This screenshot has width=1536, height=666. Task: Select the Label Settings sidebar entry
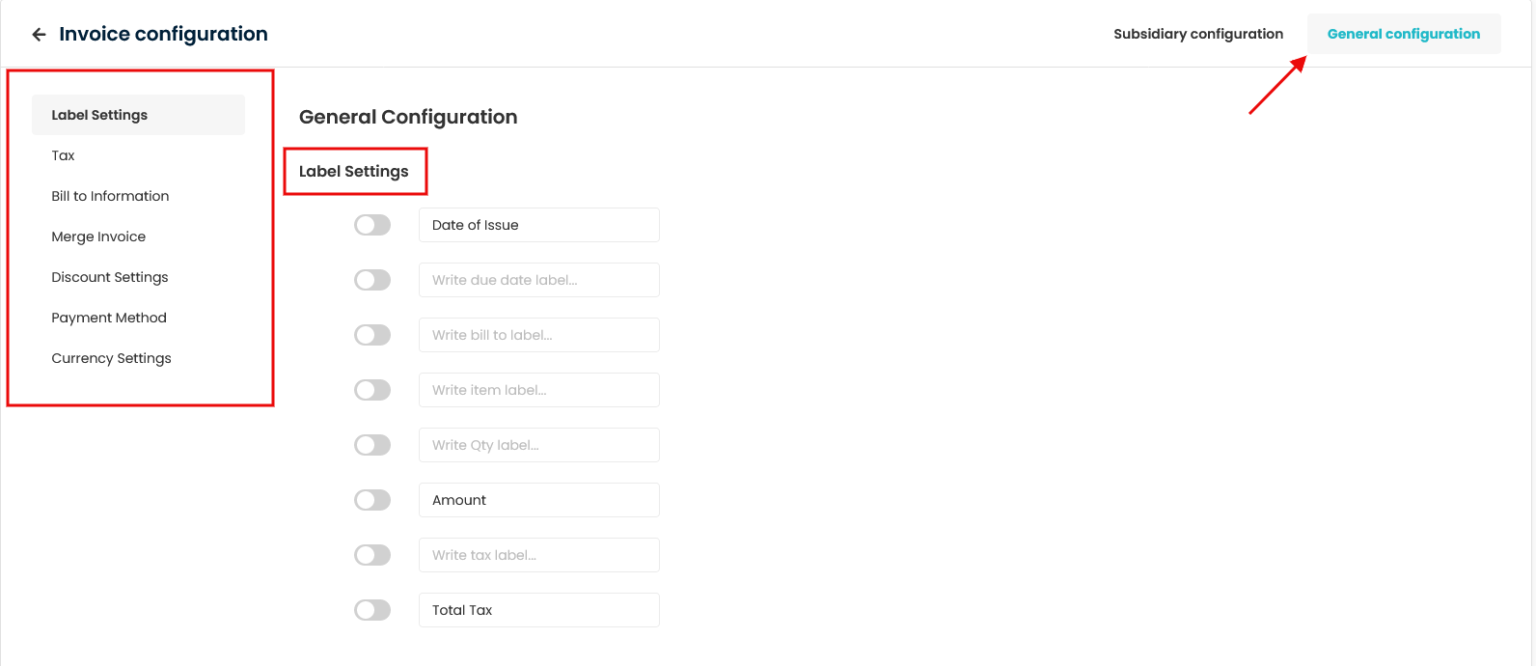tap(99, 114)
